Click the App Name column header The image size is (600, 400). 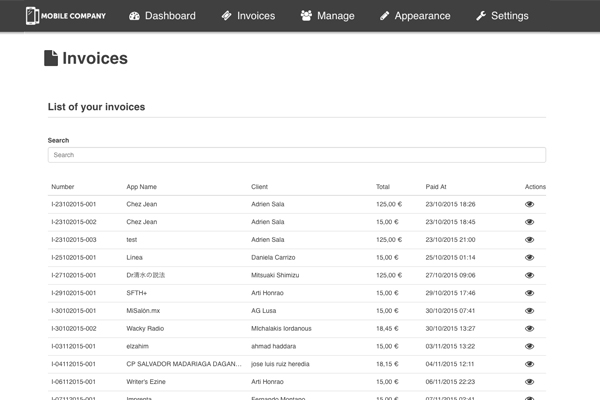click(142, 187)
